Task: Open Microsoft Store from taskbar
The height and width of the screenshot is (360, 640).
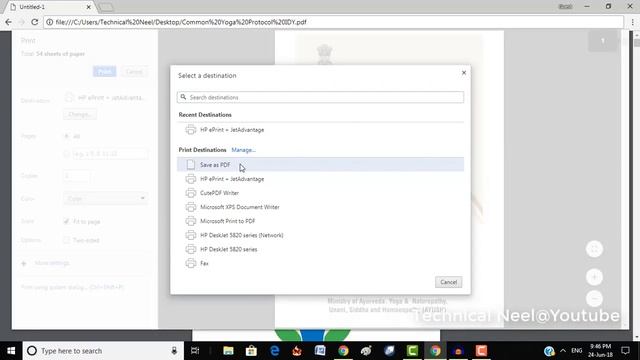Action: [251, 351]
